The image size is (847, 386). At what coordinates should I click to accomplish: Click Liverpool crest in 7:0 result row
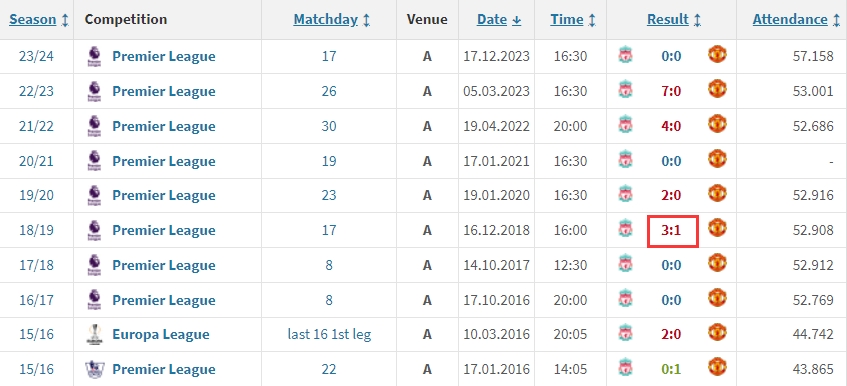626,90
